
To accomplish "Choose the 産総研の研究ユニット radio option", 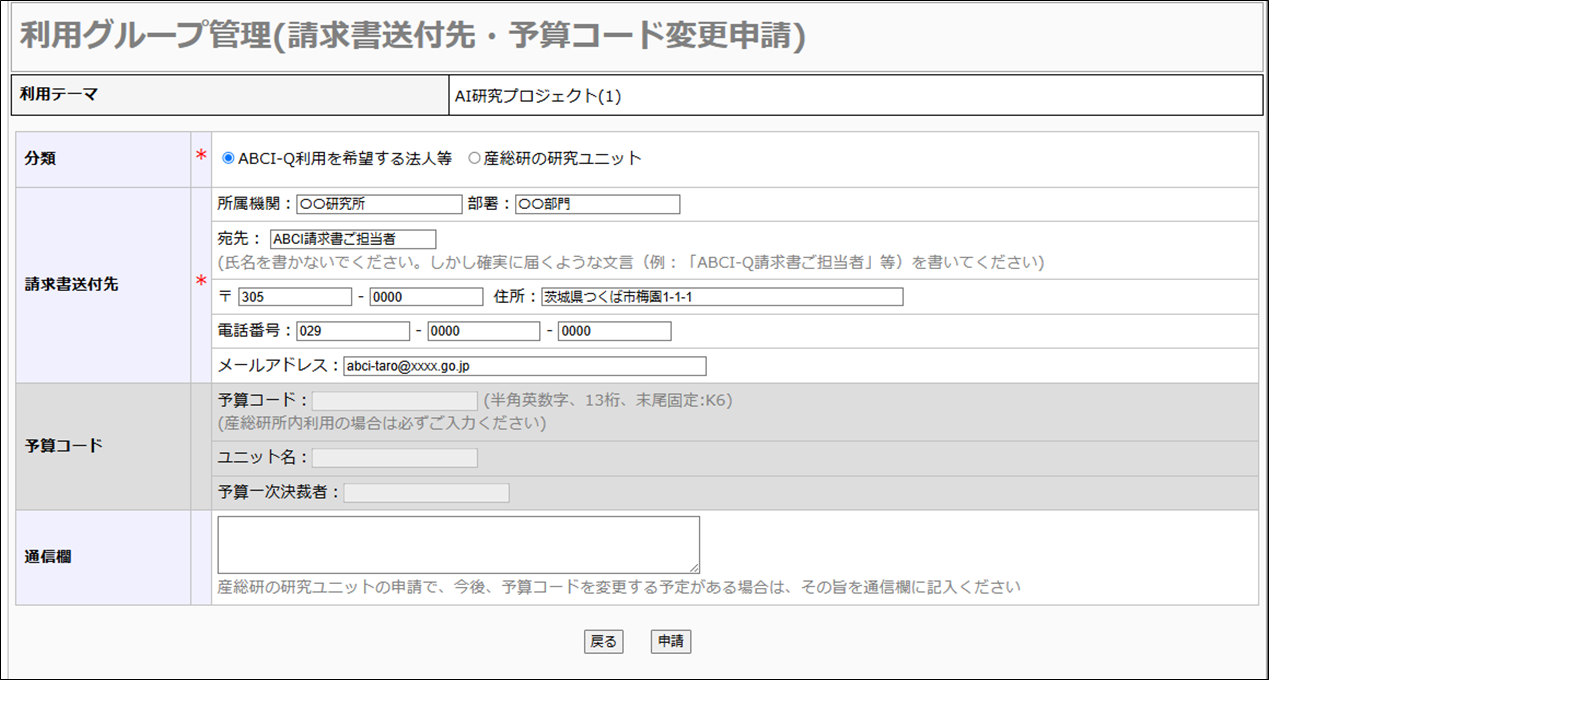I will [x=474, y=158].
